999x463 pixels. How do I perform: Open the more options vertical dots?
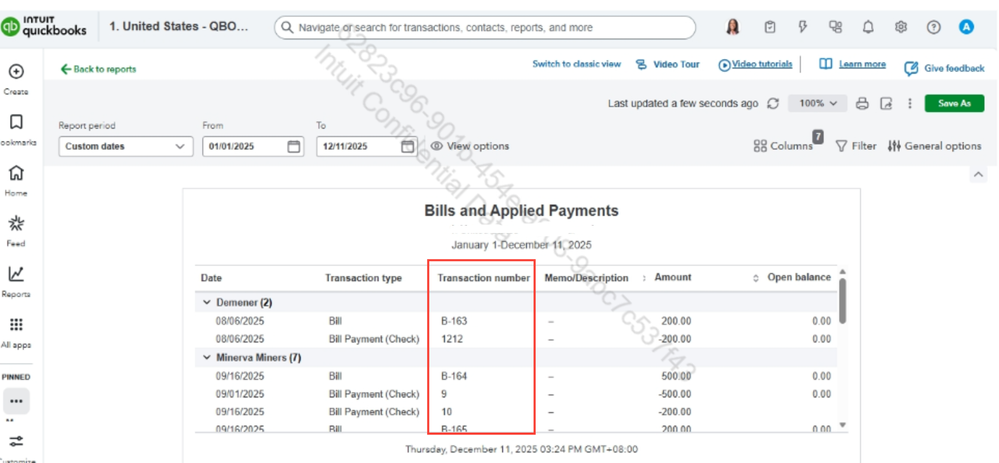pos(910,103)
